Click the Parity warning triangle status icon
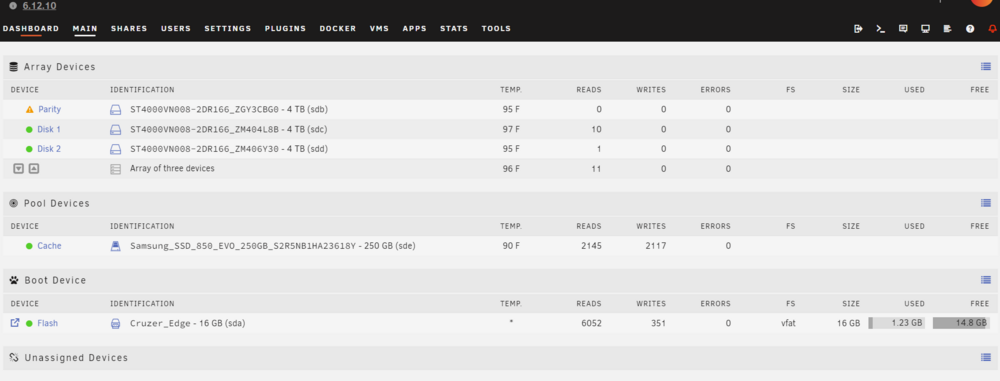 pos(29,110)
